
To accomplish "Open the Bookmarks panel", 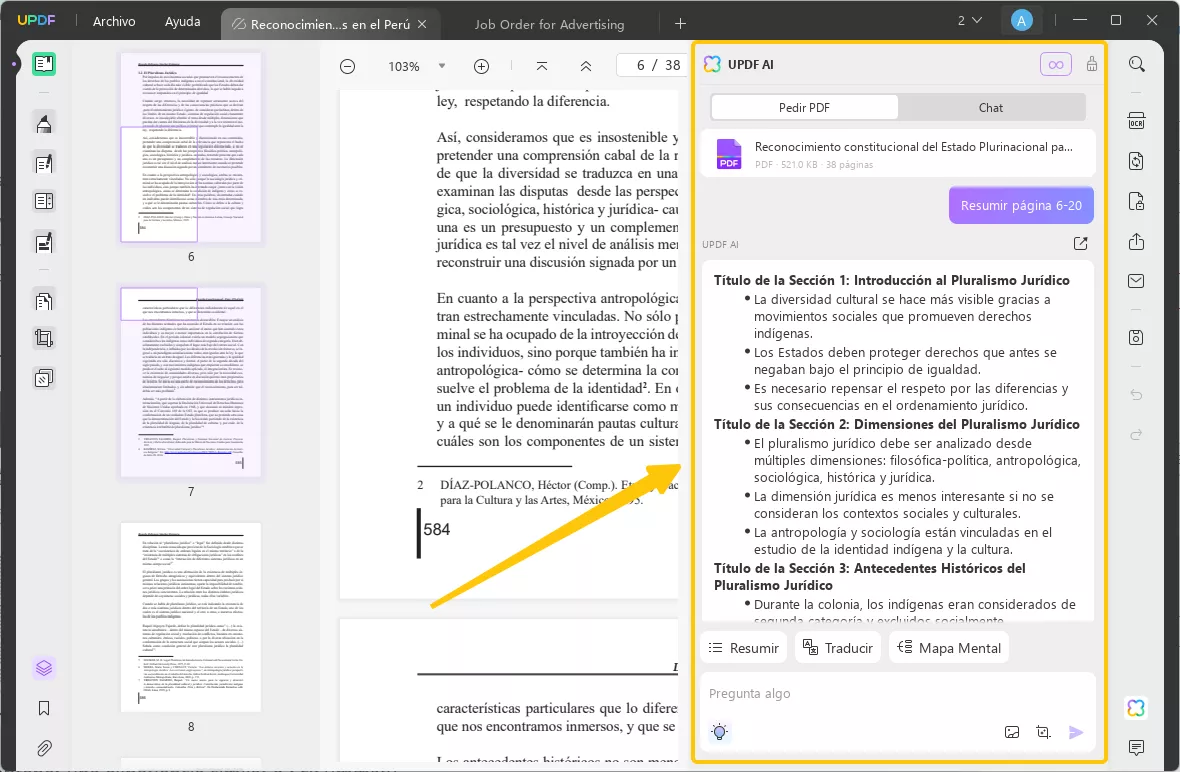I will (x=44, y=708).
